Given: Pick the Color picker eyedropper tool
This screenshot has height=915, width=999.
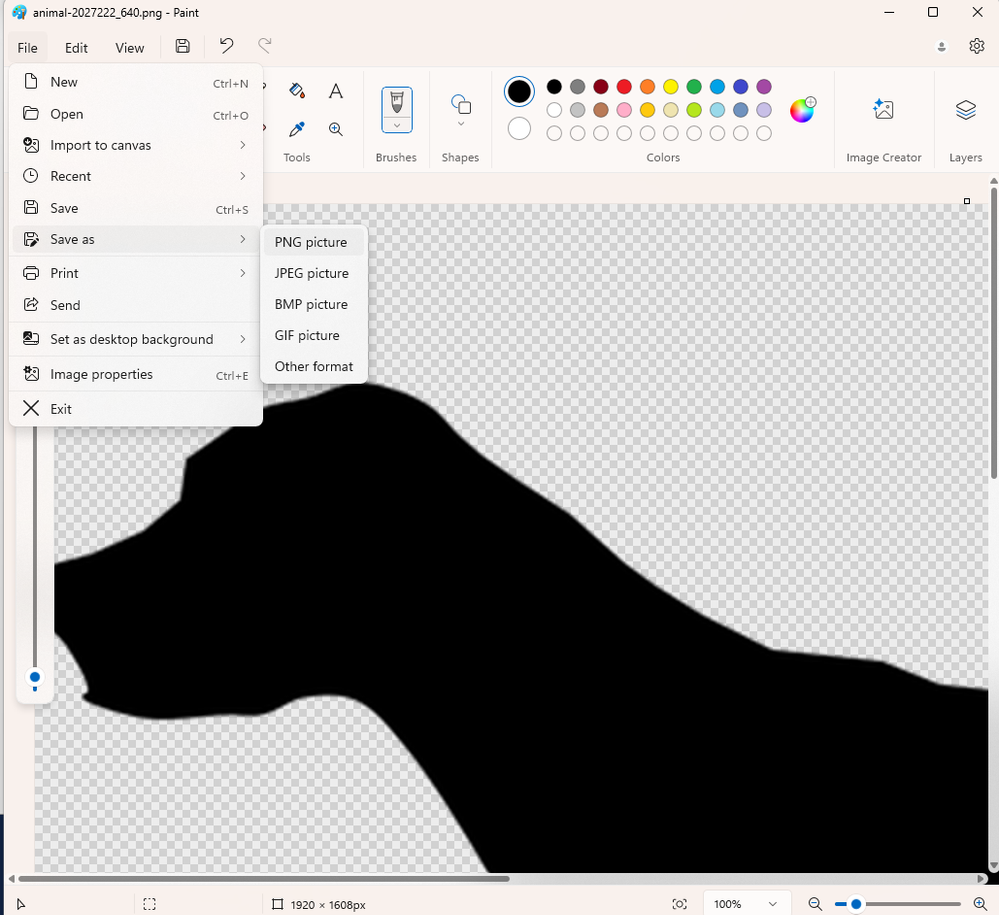Looking at the screenshot, I should pyautogui.click(x=296, y=129).
